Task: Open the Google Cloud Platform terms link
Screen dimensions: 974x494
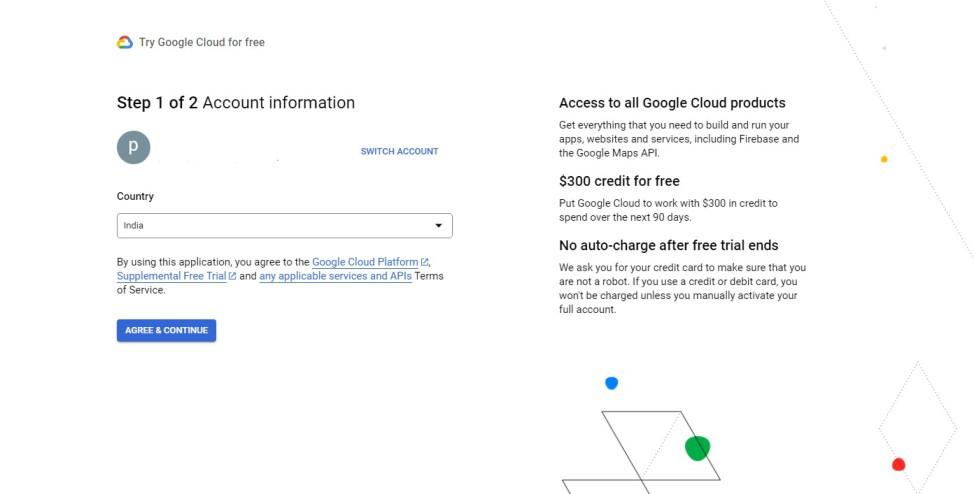Action: (365, 262)
